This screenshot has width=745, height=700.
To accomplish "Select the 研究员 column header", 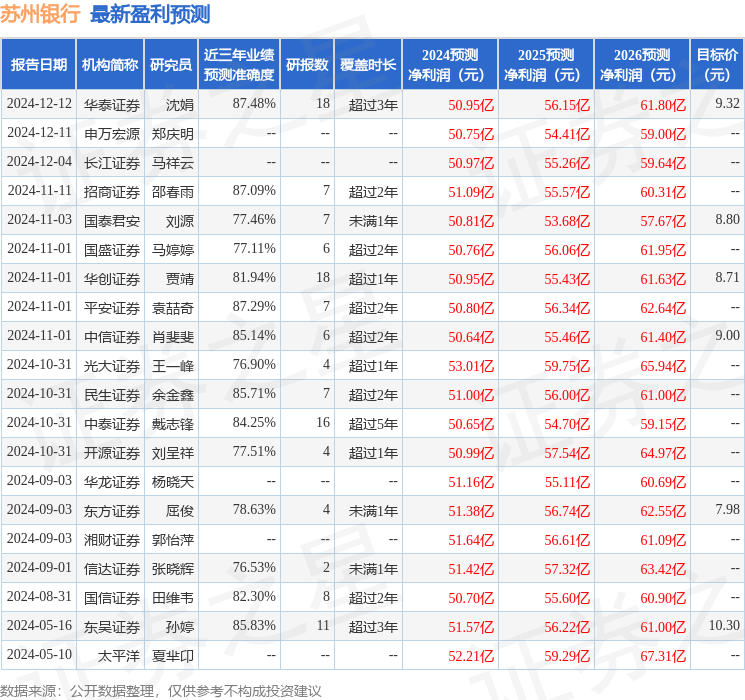I will coord(171,65).
